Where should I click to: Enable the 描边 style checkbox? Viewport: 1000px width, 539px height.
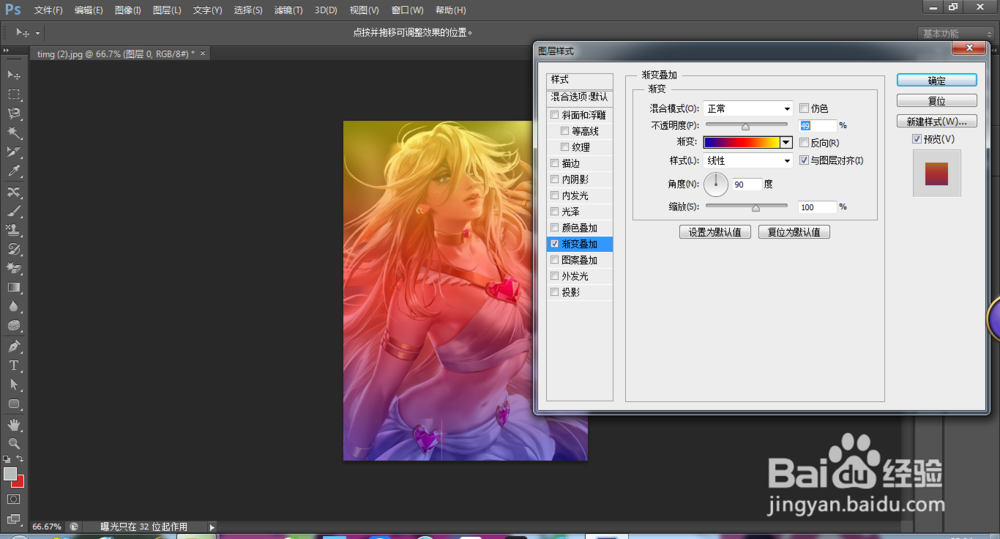point(554,163)
